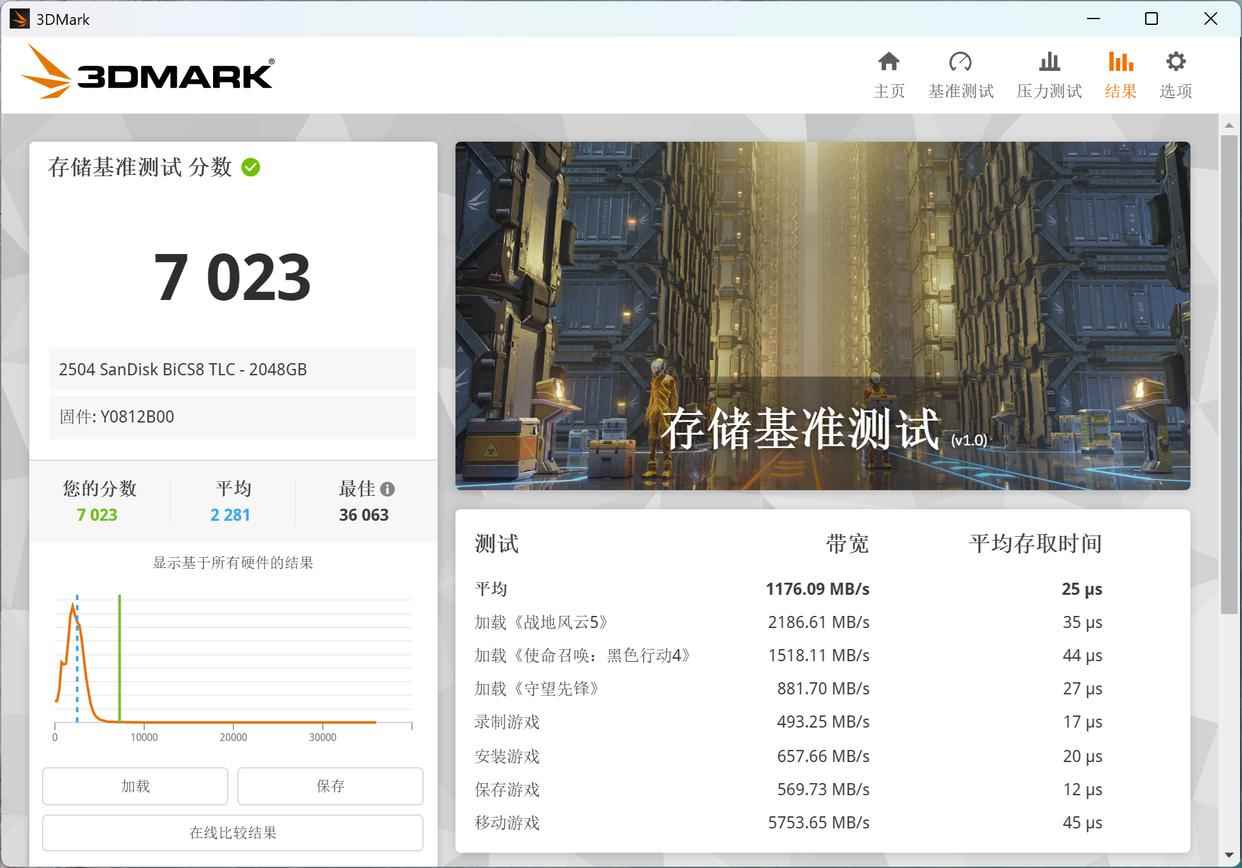Click bandwidth 5753.65 MB/s

point(818,822)
